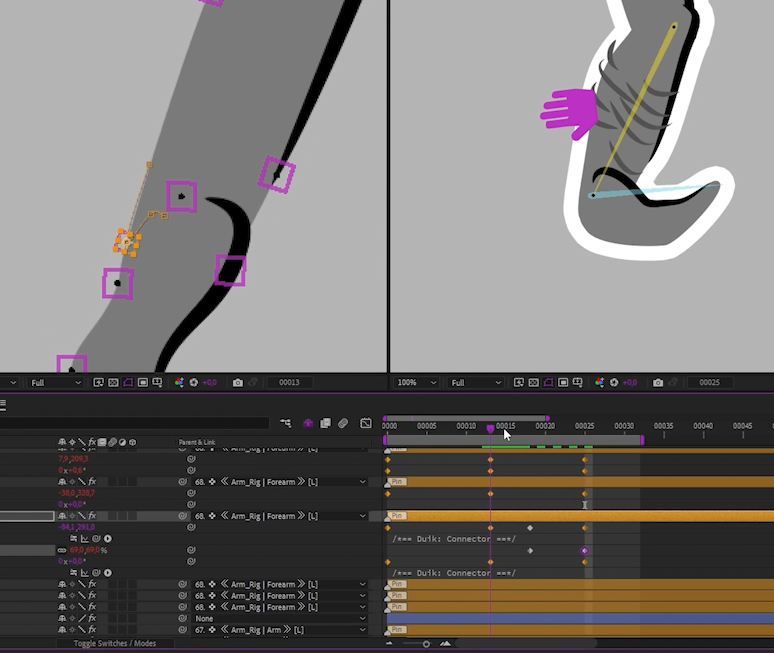Click the timeline zoom slider handle

(426, 643)
